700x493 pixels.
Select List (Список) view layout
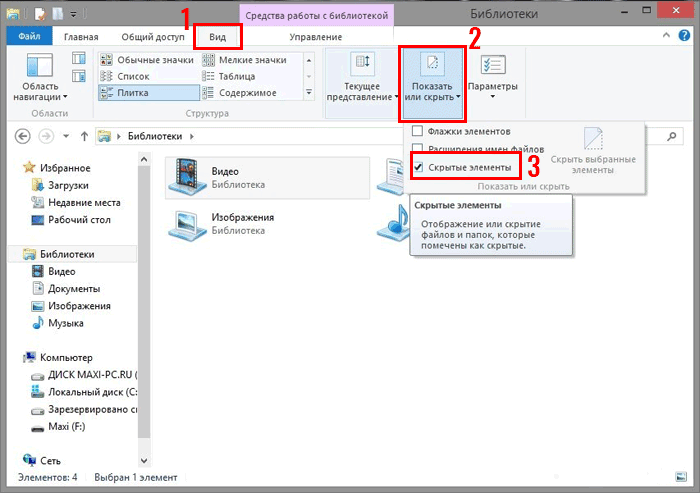[x=108, y=76]
